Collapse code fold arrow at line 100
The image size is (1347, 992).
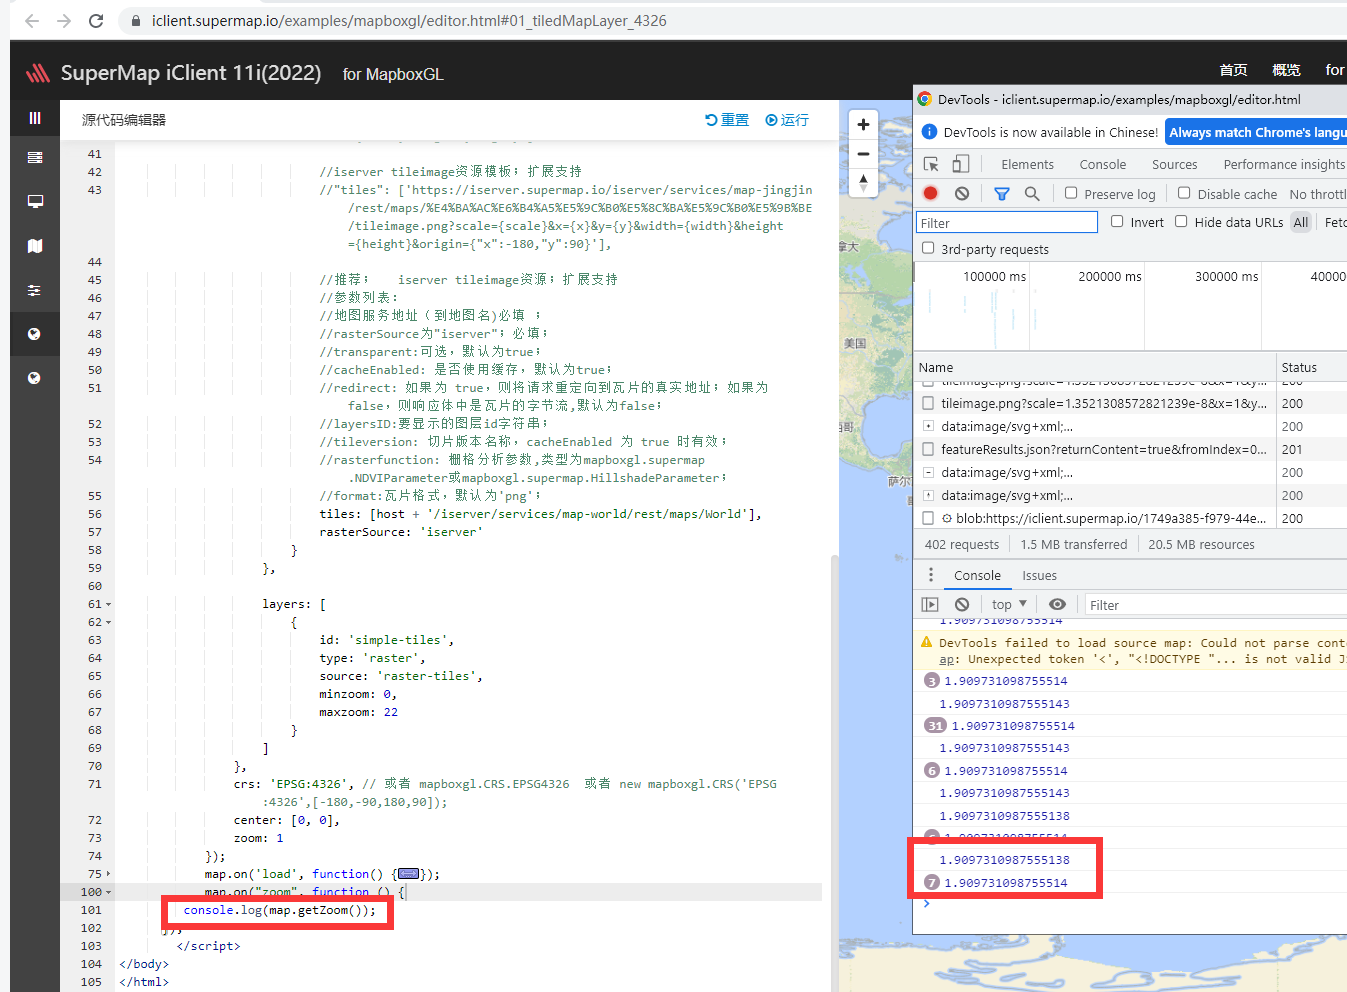(108, 892)
